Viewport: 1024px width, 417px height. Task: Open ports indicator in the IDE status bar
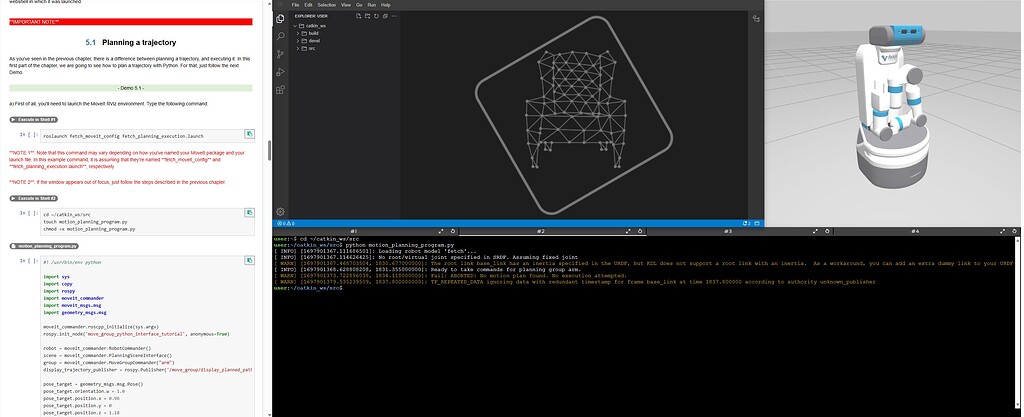[746, 223]
